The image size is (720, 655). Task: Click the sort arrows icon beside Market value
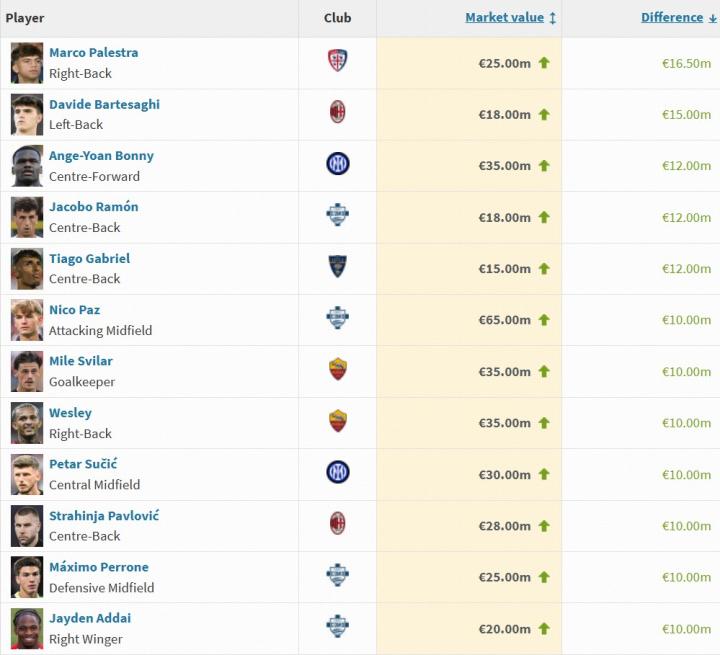coord(553,18)
